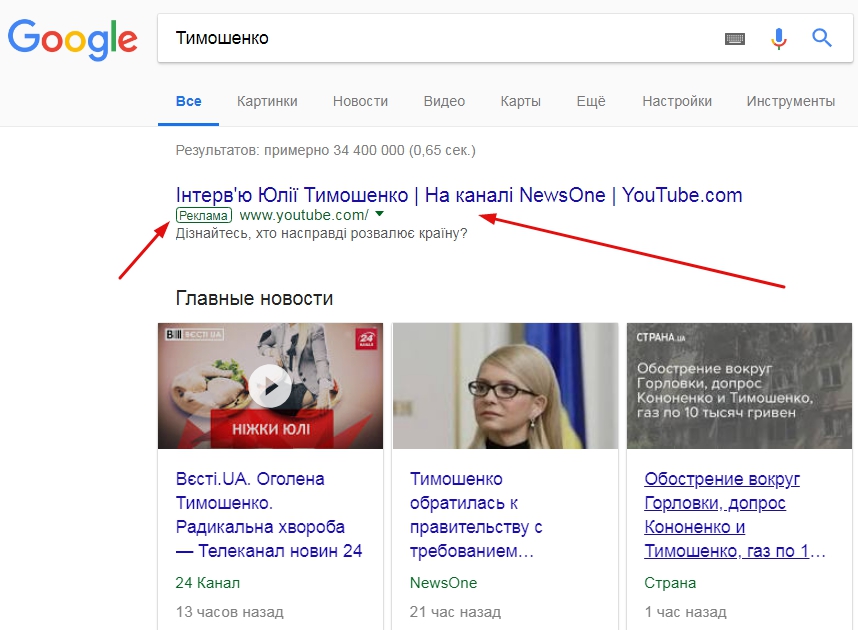
Task: Open Настройки search settings
Action: pos(677,101)
